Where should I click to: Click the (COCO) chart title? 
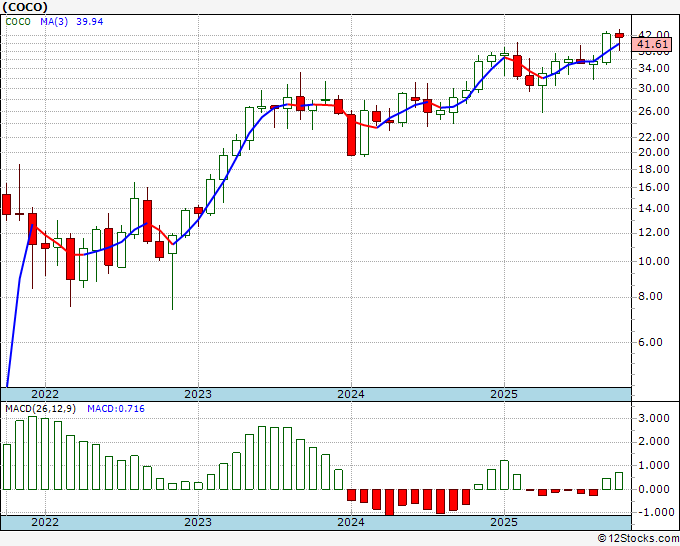click(25, 7)
